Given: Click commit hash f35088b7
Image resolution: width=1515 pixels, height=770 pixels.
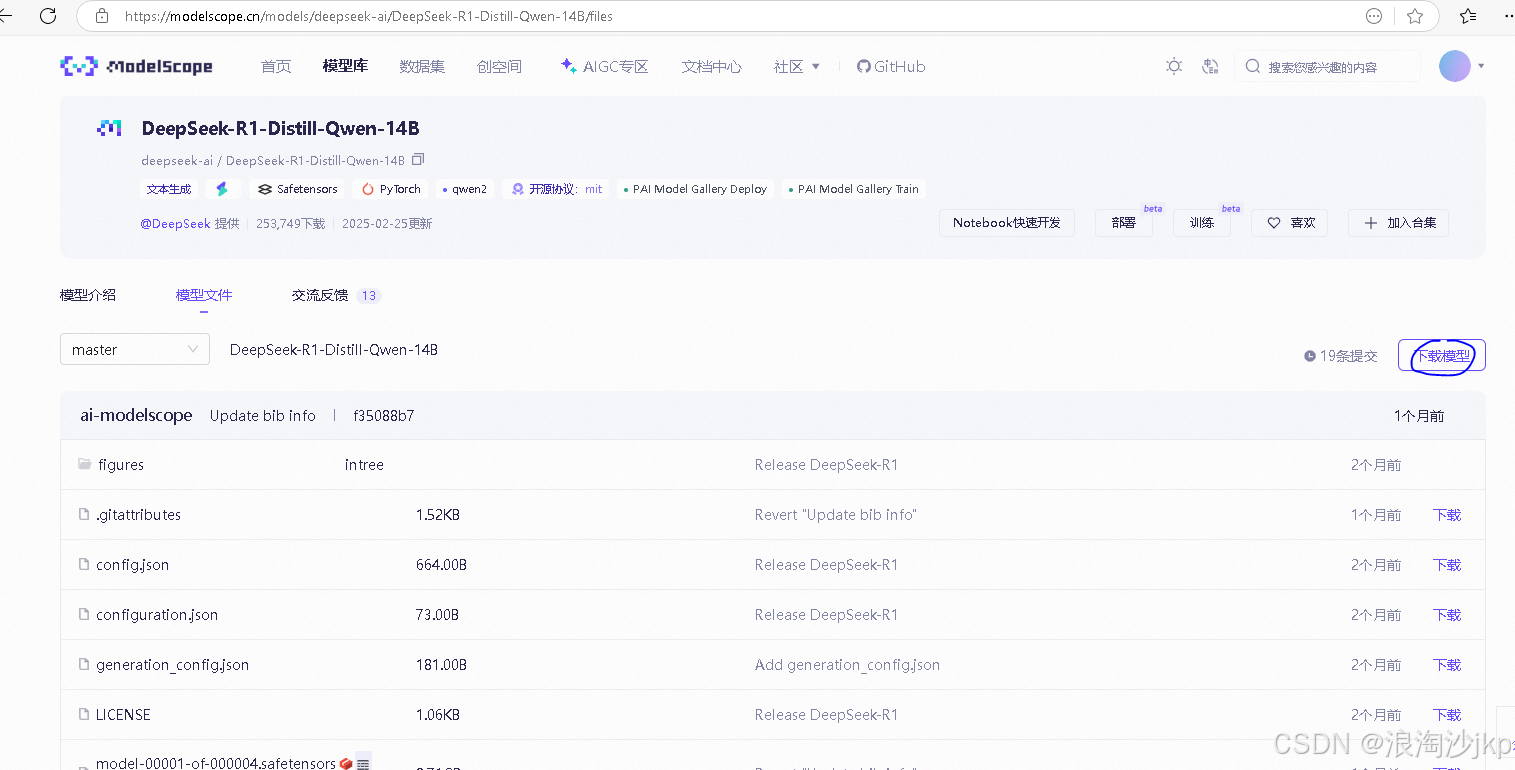Looking at the screenshot, I should pos(384,416).
